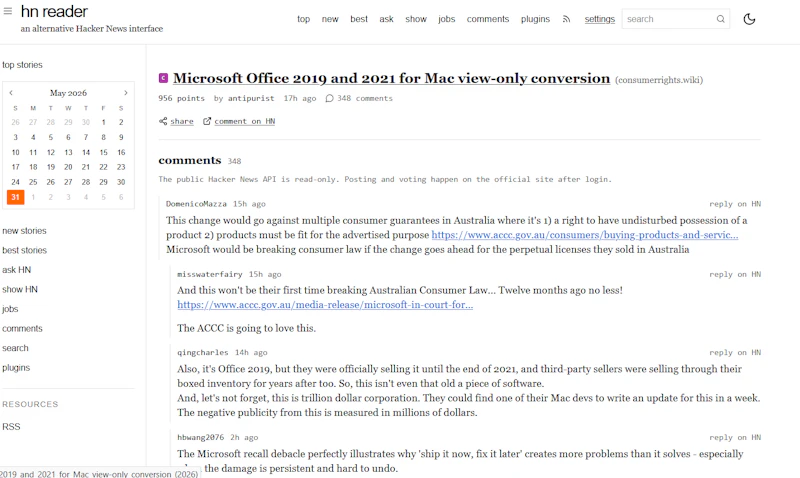Click the May 2026 calendar header

tap(68, 93)
